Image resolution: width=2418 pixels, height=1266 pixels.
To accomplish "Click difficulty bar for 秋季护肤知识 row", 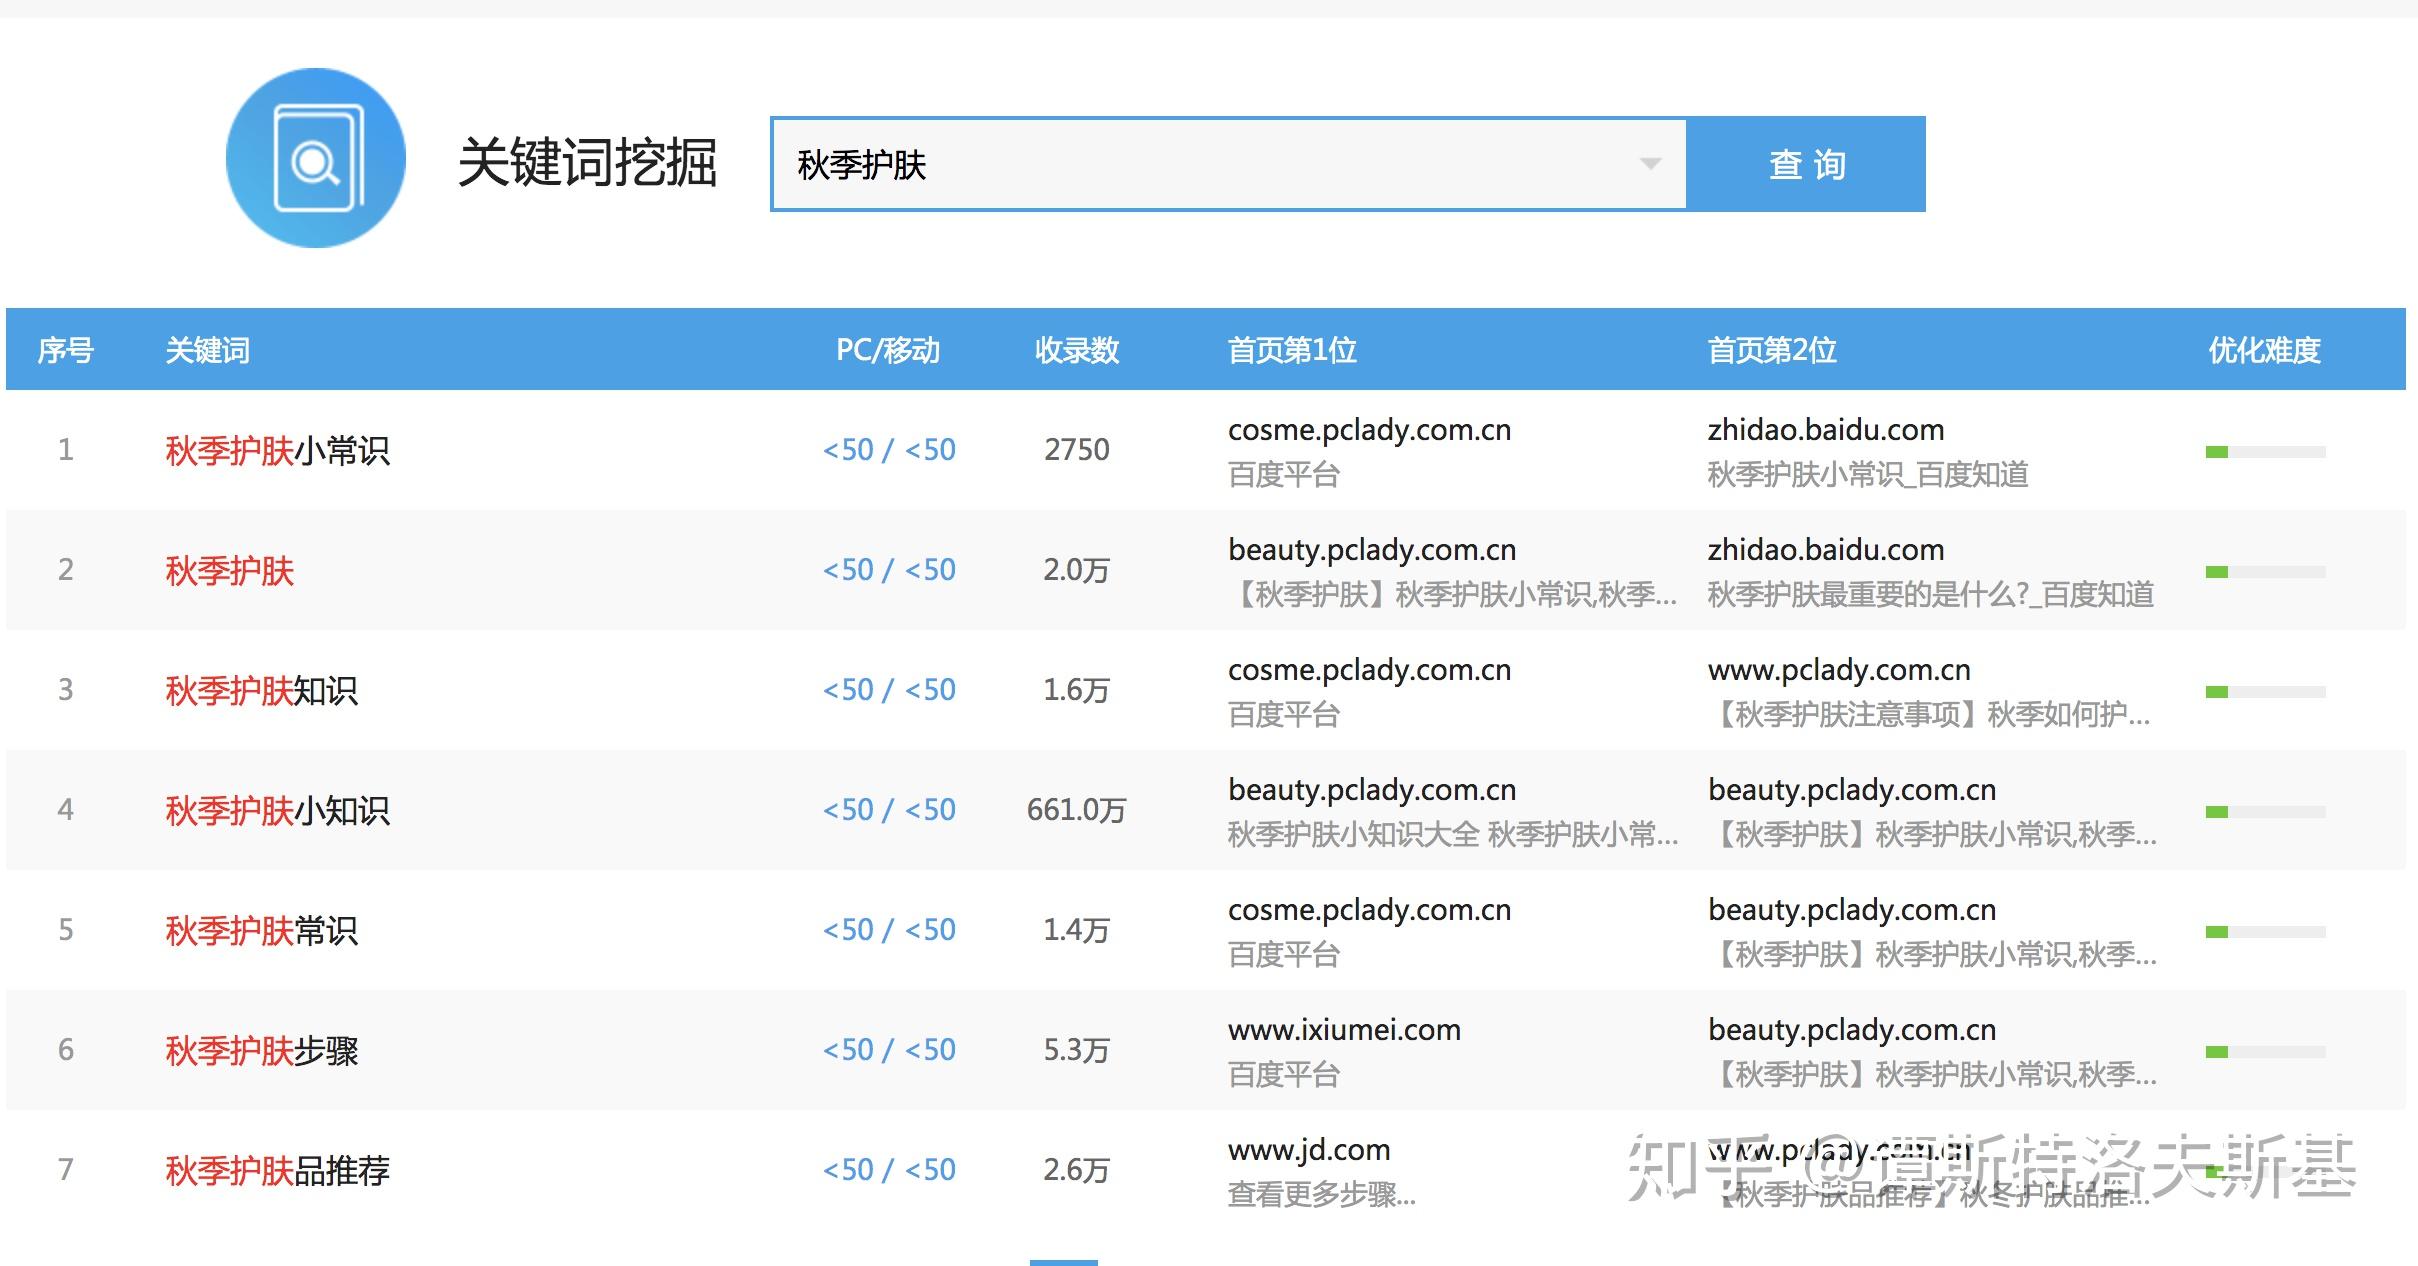I will click(x=2265, y=692).
